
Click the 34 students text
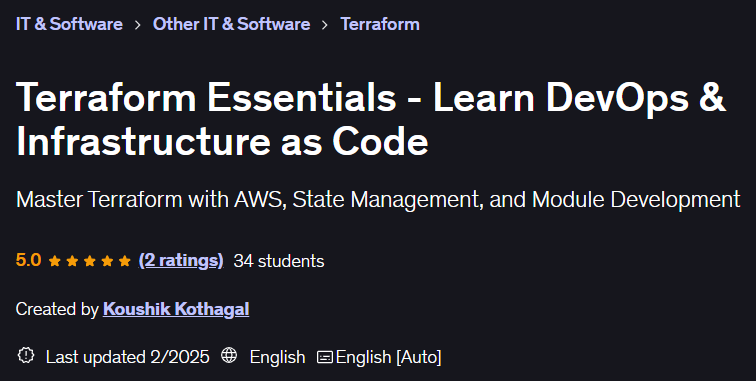coord(279,261)
